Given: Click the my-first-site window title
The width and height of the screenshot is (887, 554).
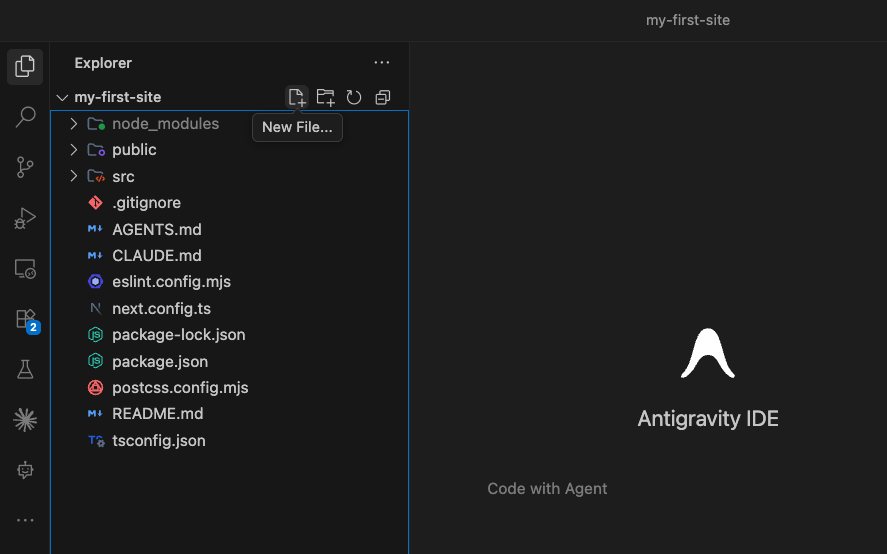Looking at the screenshot, I should pos(688,20).
